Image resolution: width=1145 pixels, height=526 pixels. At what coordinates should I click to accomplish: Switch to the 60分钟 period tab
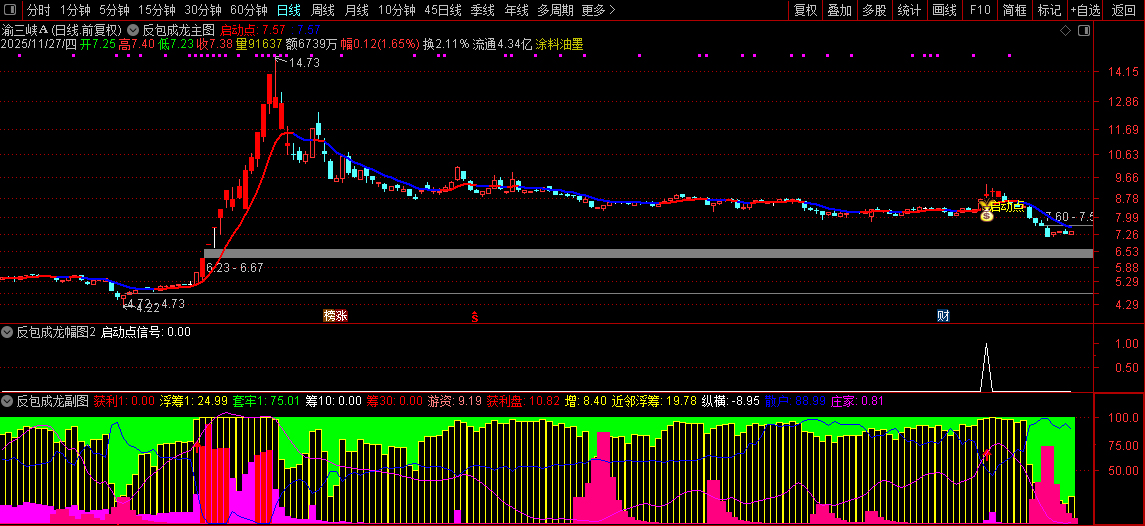pyautogui.click(x=248, y=10)
